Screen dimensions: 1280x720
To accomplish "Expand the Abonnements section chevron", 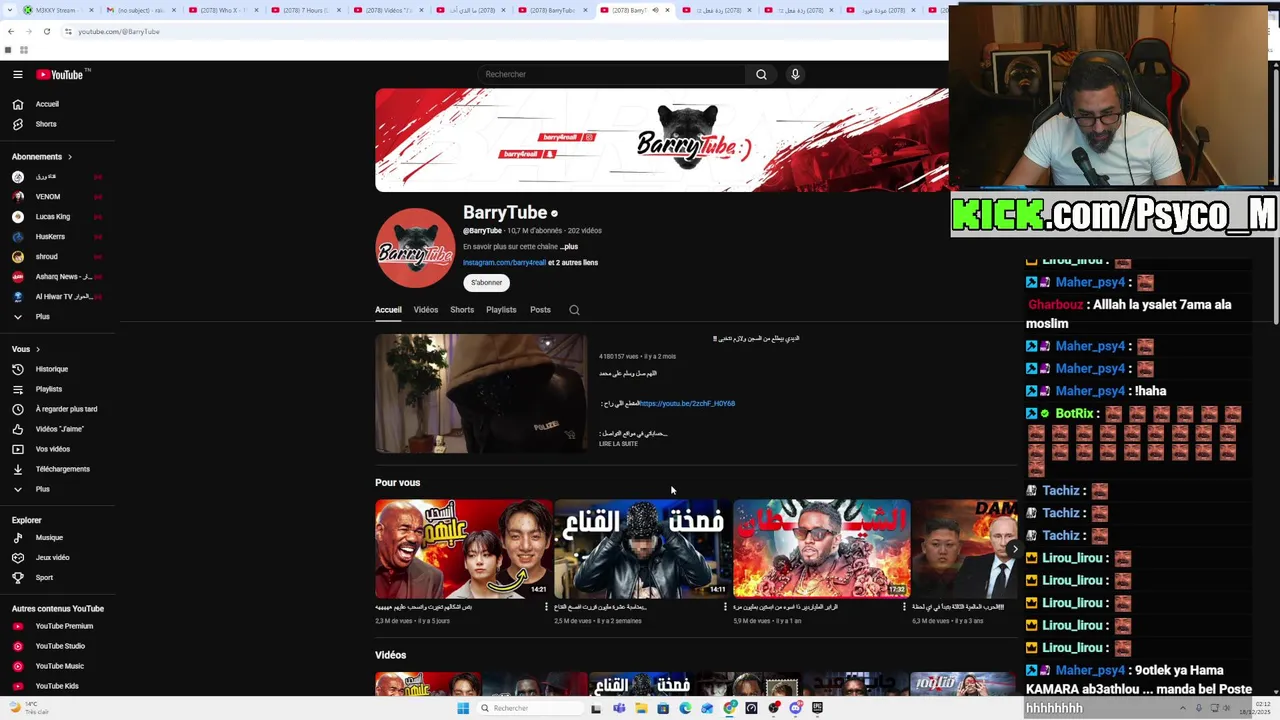I will (x=70, y=157).
